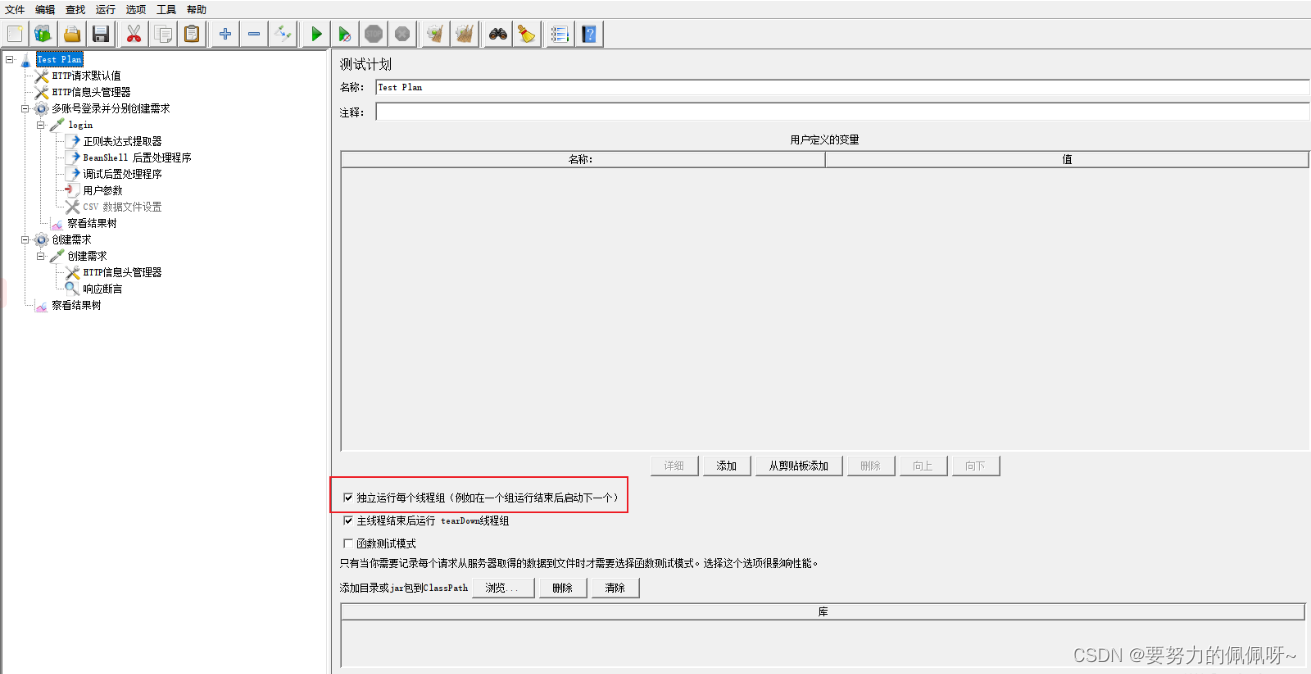The image size is (1311, 674).
Task: Toggle 主线程结束后运行 tearDown线程组 checkbox
Action: [x=348, y=521]
